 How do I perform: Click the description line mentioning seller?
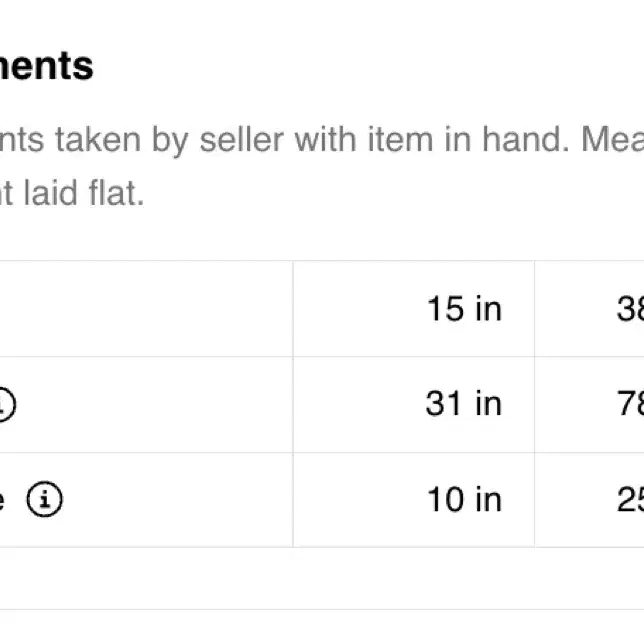[322, 140]
